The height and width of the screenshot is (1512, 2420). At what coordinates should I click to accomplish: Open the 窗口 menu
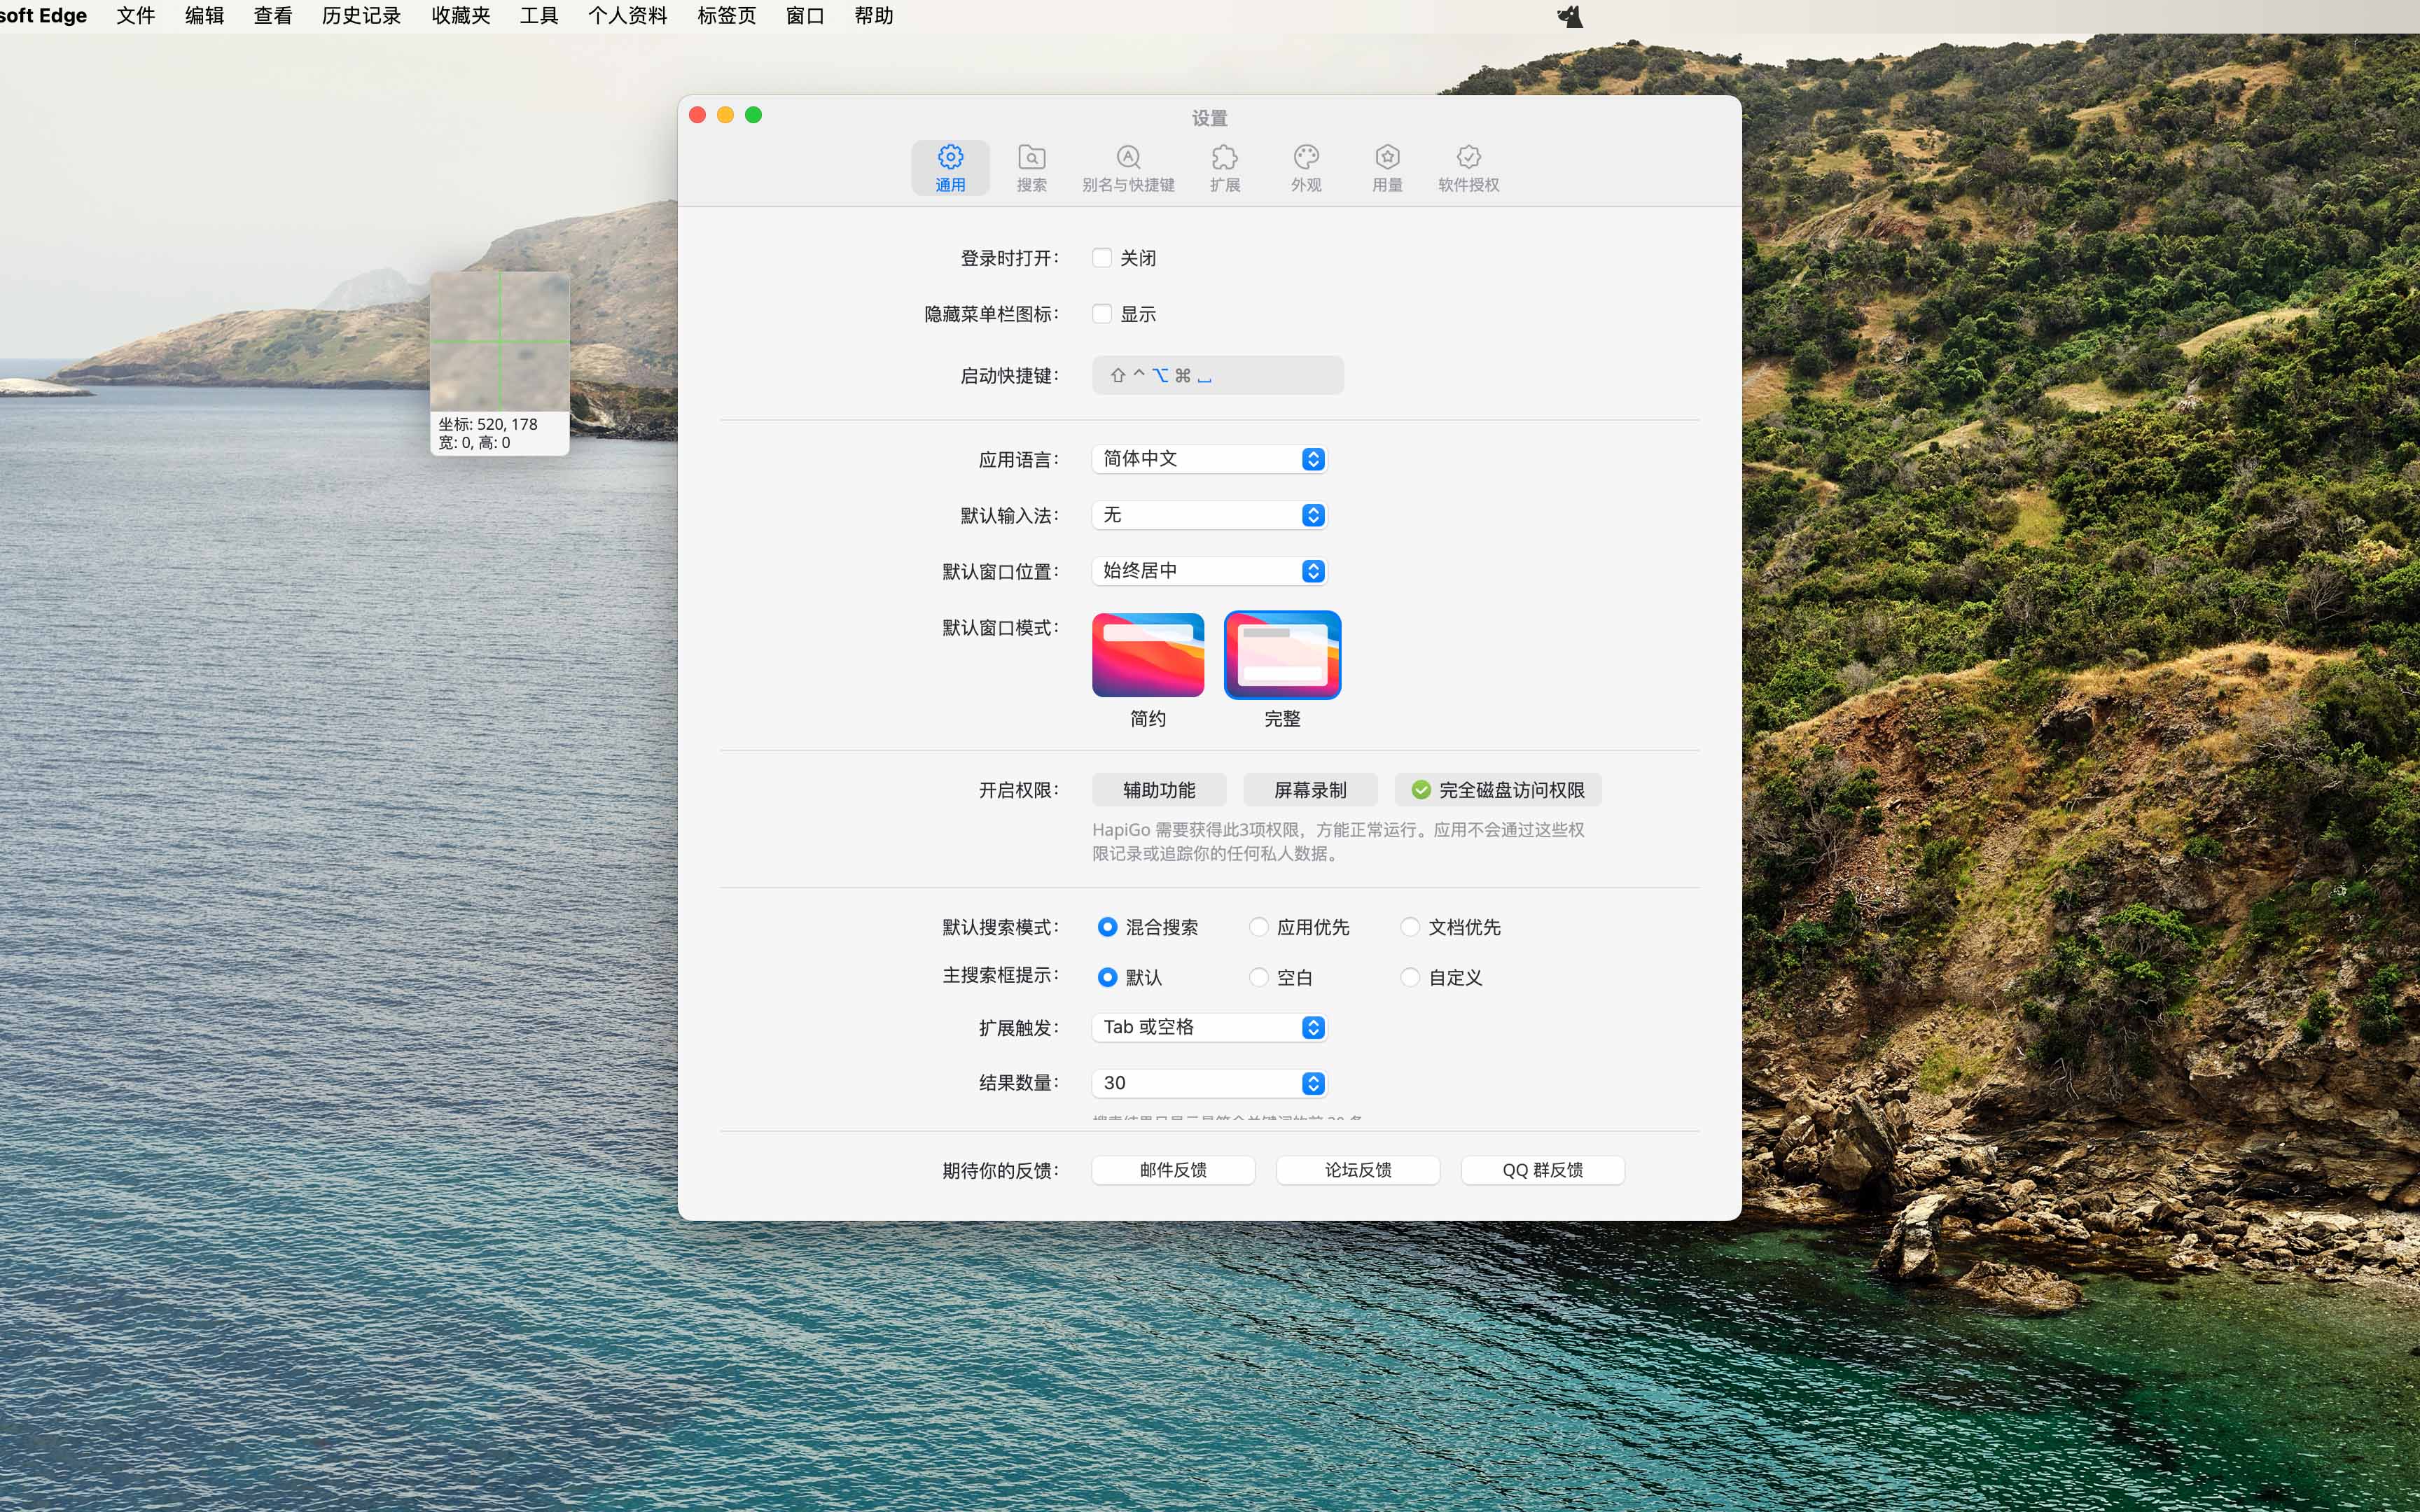805,16
